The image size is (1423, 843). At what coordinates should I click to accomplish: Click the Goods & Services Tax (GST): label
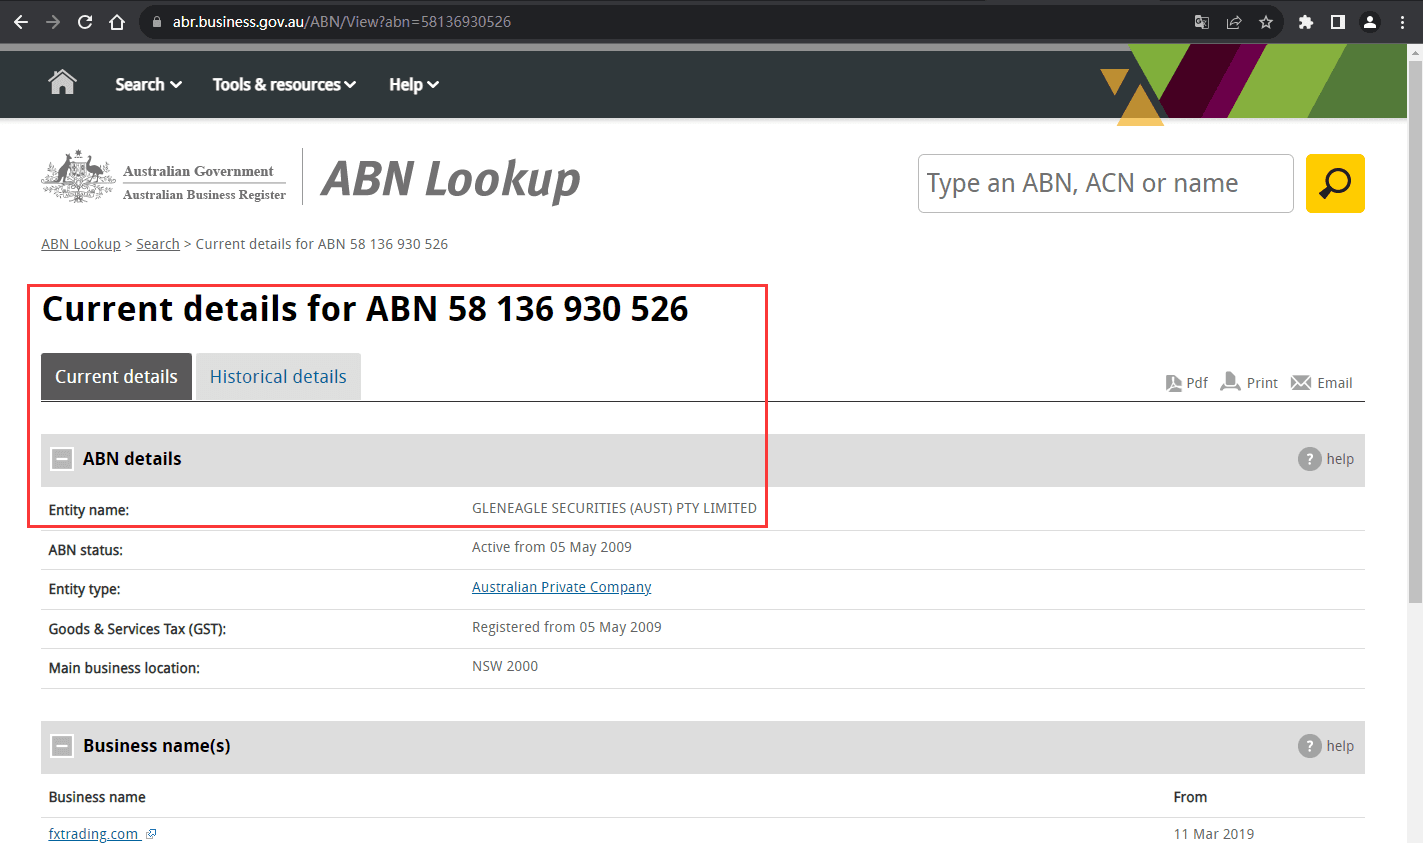(138, 629)
